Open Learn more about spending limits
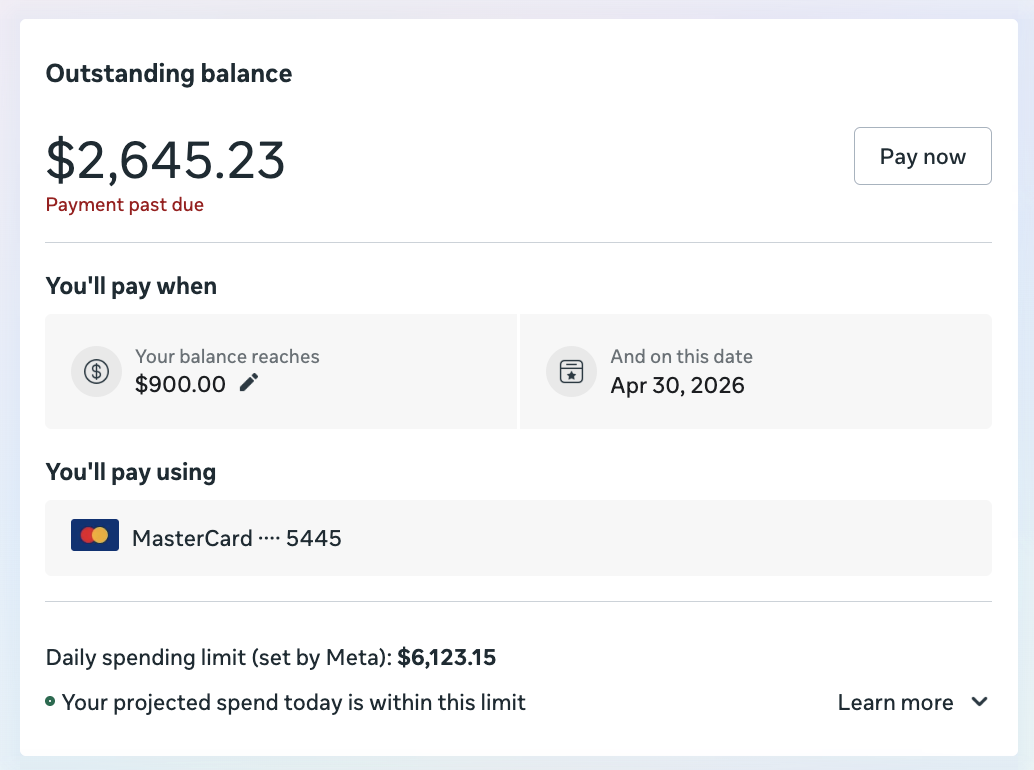 click(895, 702)
